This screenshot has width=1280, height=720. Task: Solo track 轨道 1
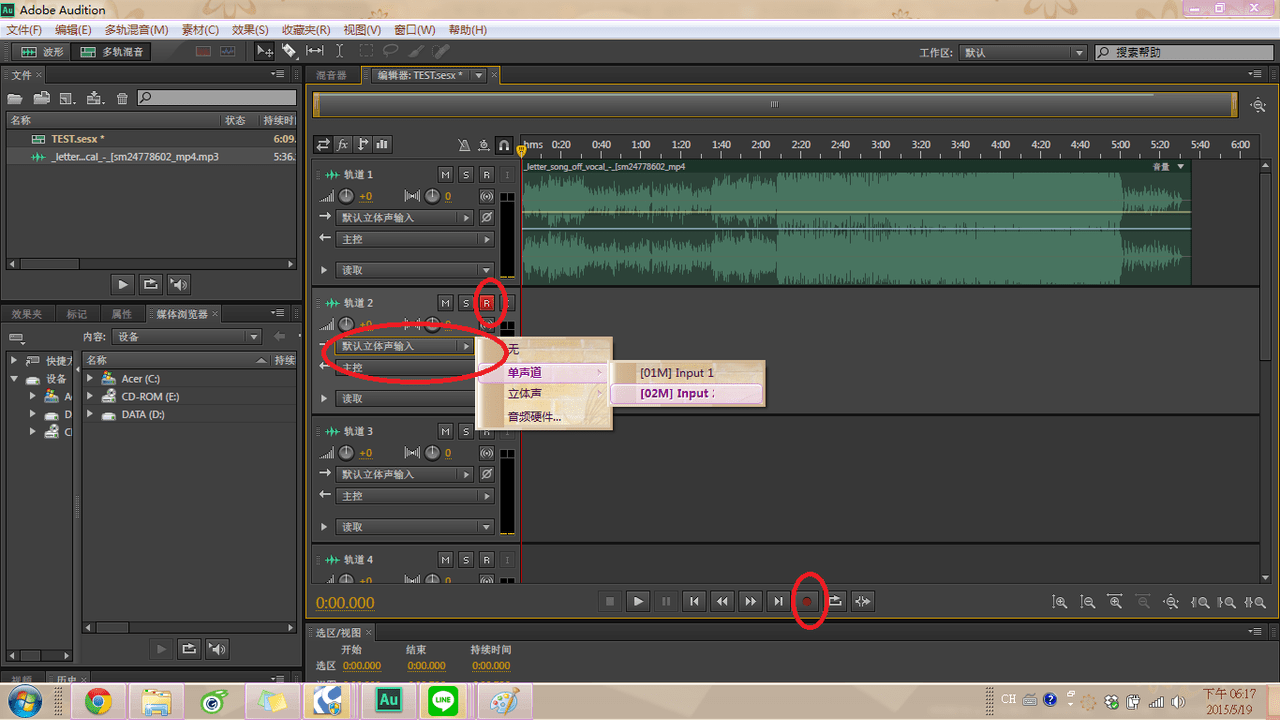coord(466,175)
